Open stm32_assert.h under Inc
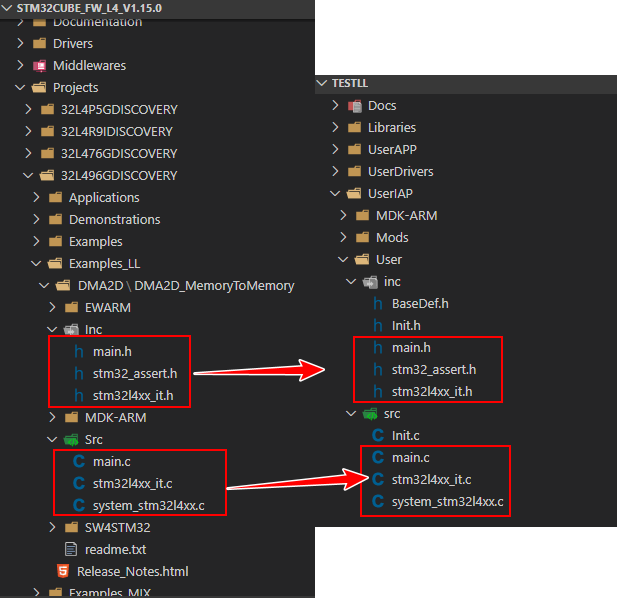 [x=135, y=374]
